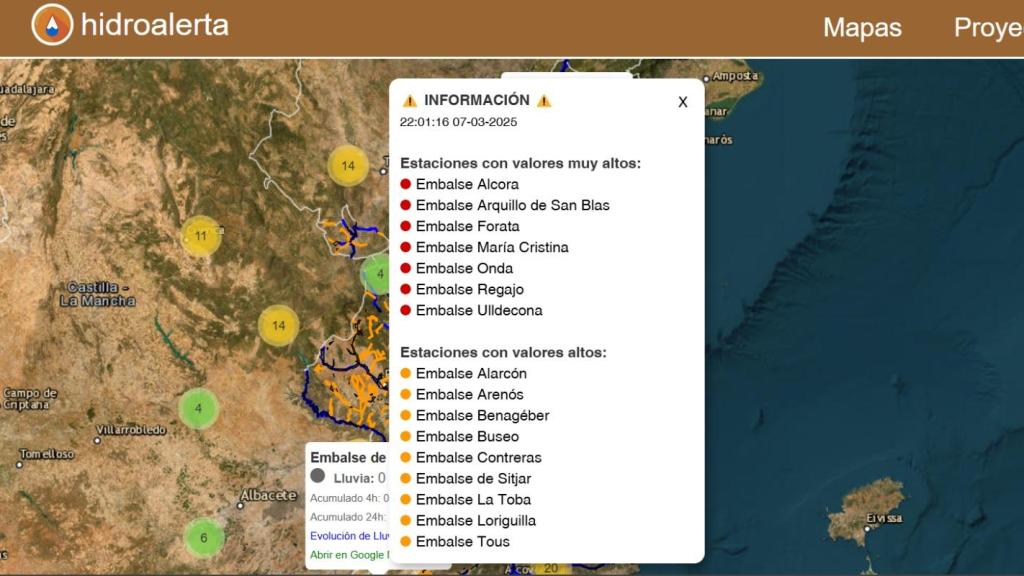Click the cluster marker showing 14 near top
The image size is (1024, 576).
pyautogui.click(x=348, y=166)
